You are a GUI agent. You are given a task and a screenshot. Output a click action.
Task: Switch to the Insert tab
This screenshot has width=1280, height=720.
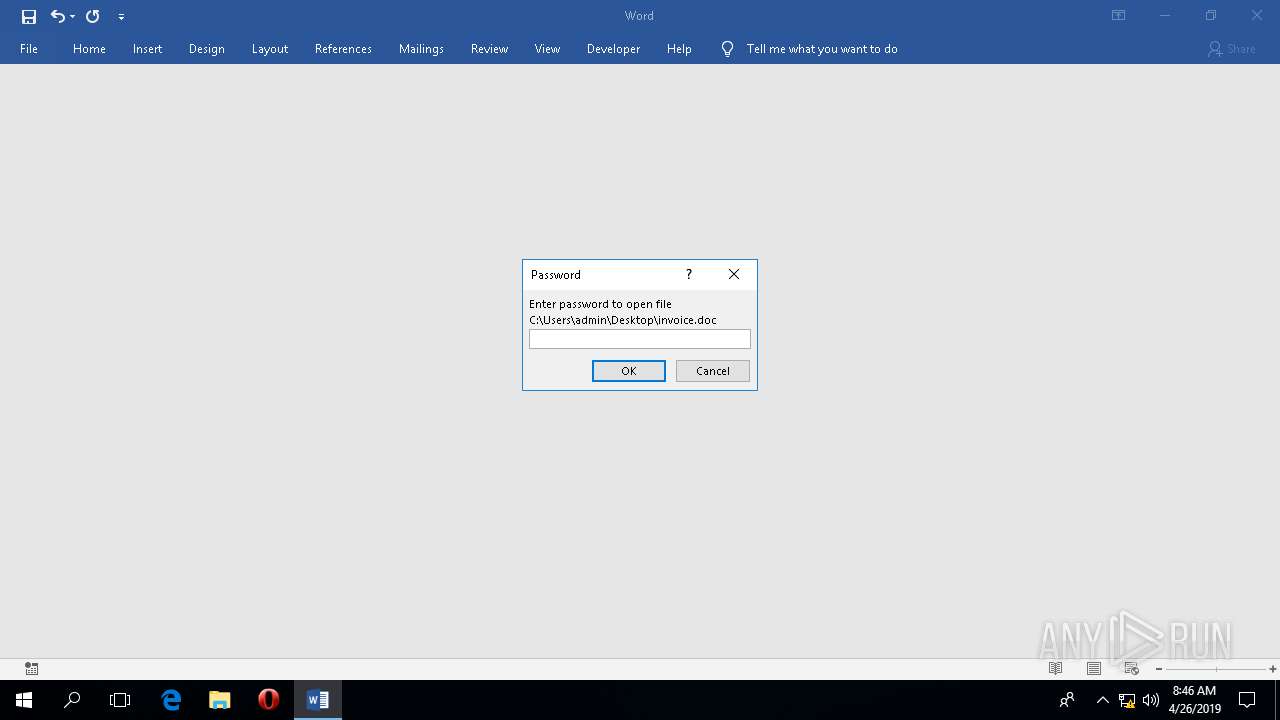click(147, 49)
